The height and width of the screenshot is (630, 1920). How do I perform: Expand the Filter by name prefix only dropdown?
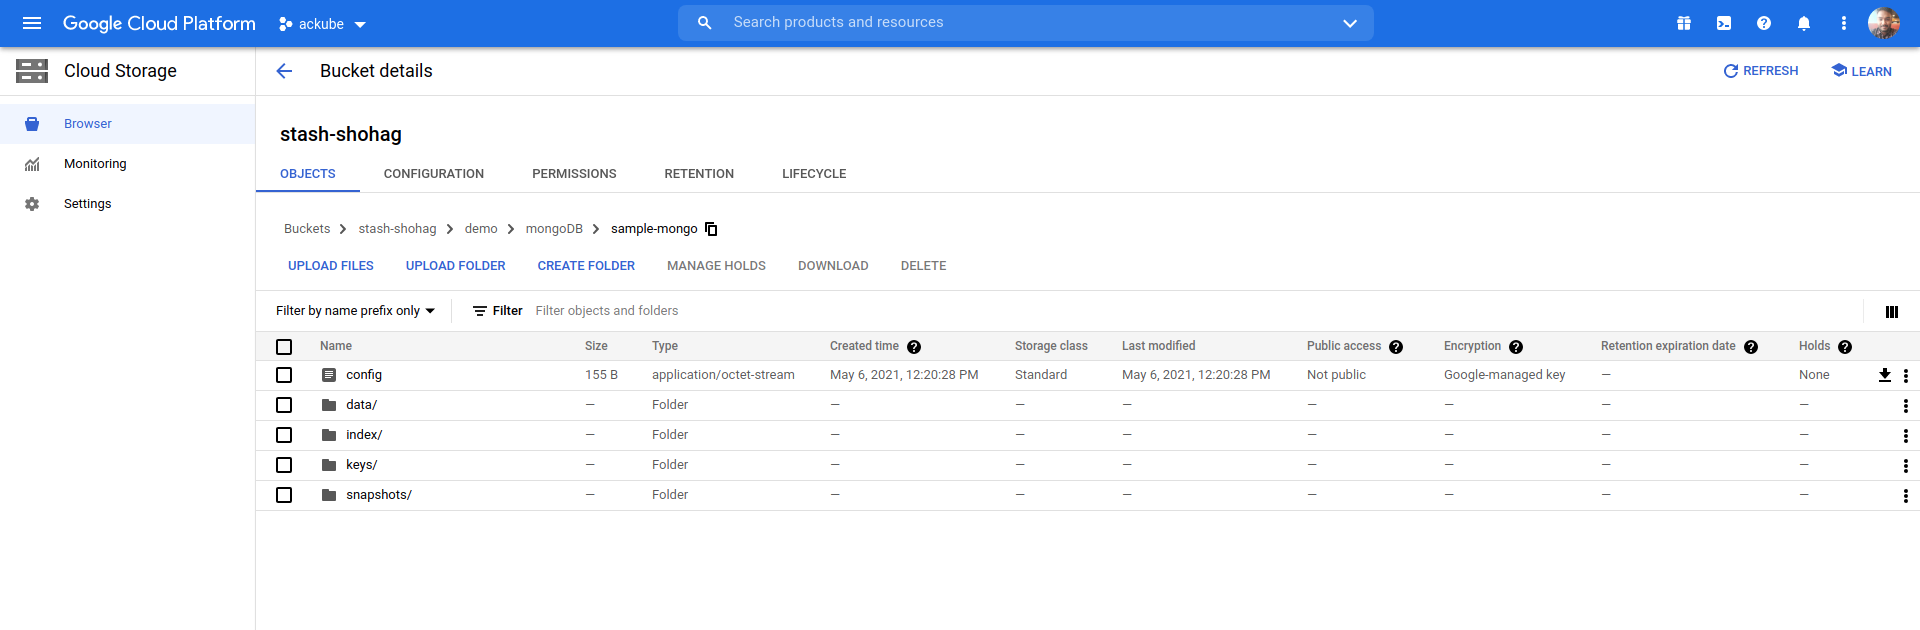pos(355,311)
